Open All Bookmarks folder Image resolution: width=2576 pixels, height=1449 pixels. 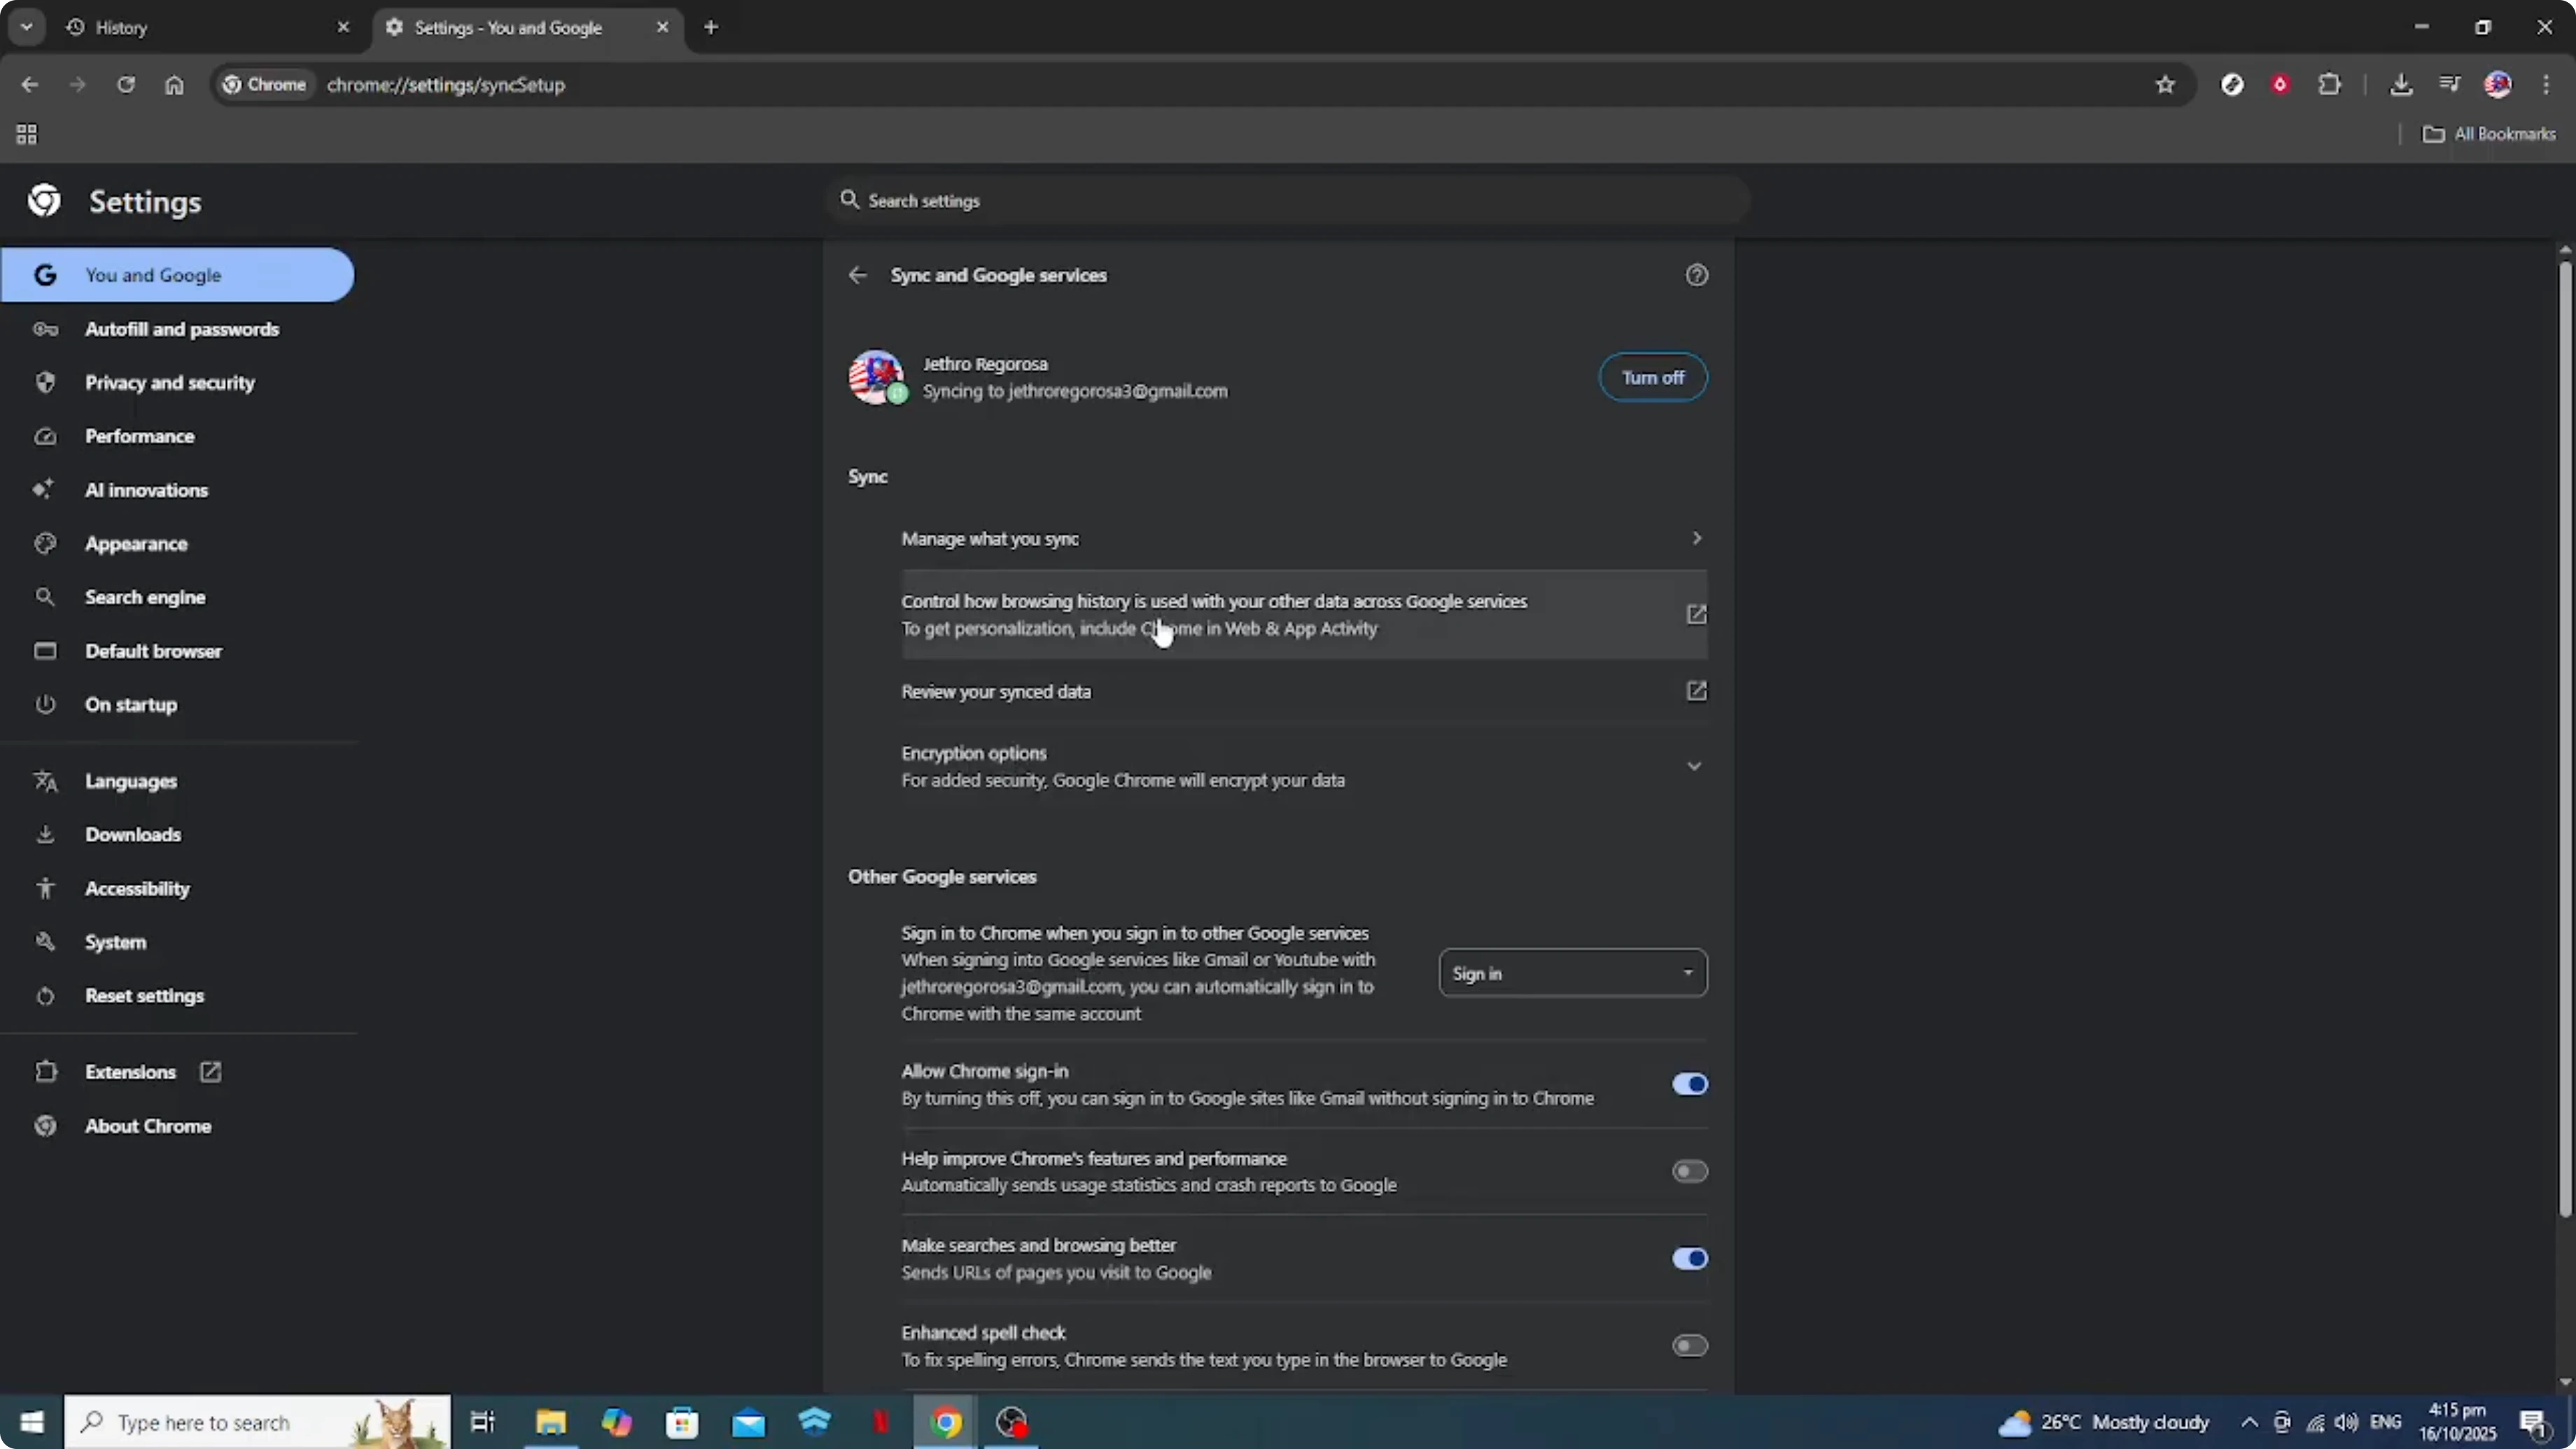tap(2489, 134)
